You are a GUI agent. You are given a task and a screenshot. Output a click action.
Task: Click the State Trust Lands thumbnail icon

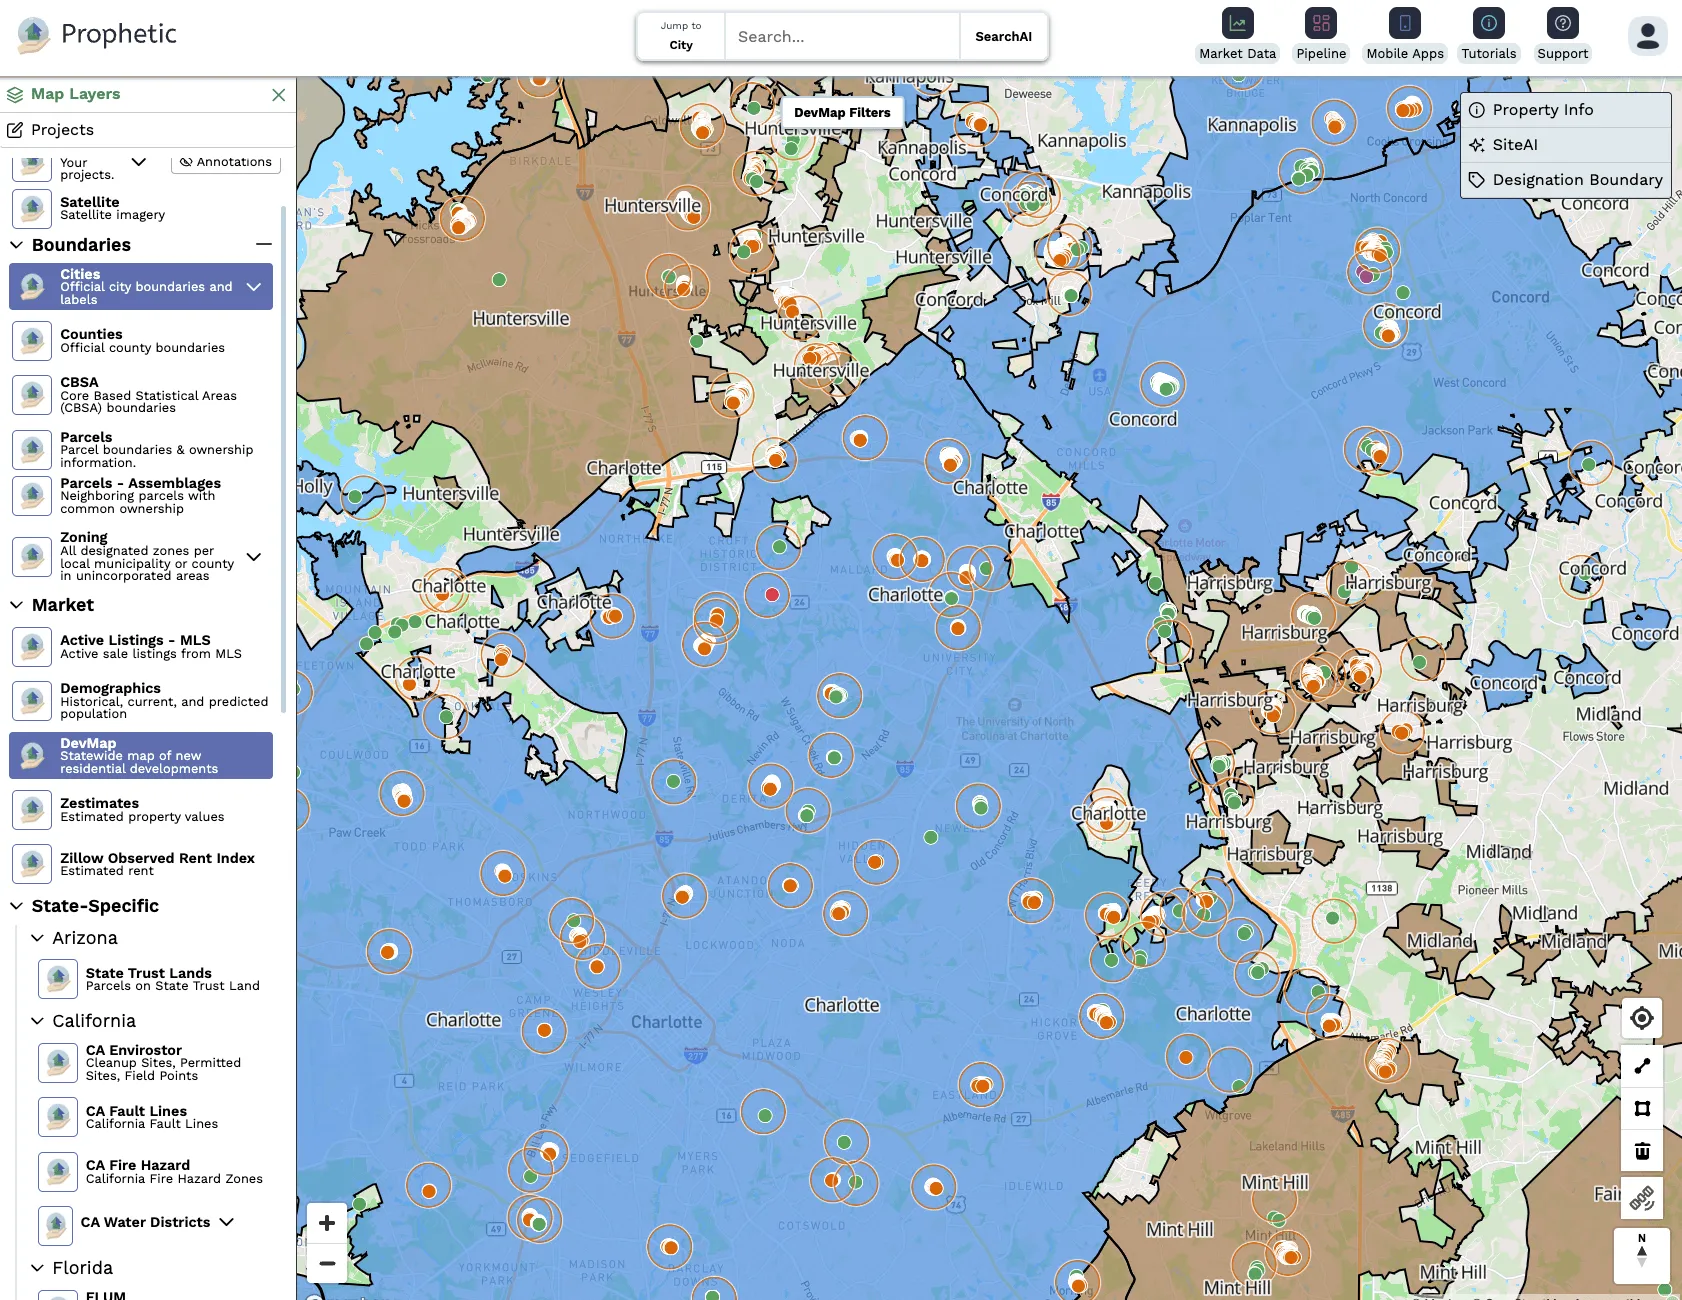pyautogui.click(x=58, y=979)
